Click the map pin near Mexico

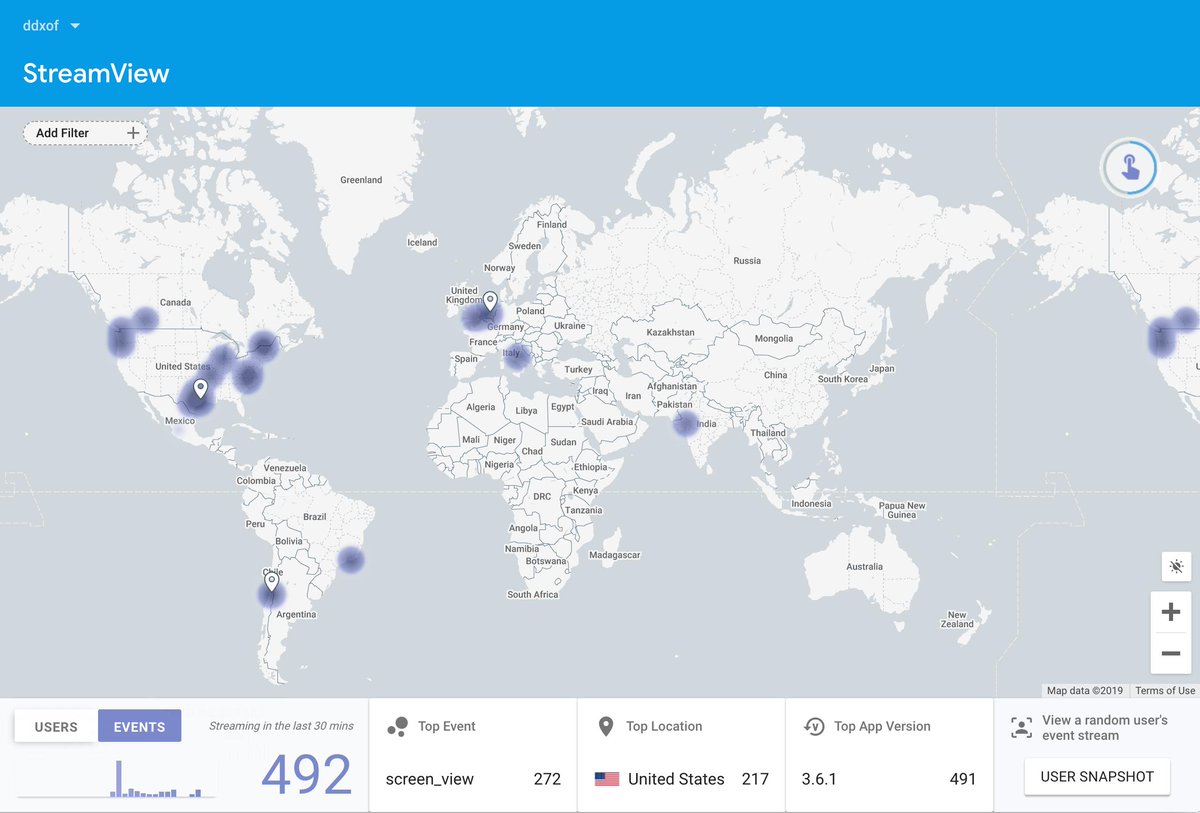(201, 389)
